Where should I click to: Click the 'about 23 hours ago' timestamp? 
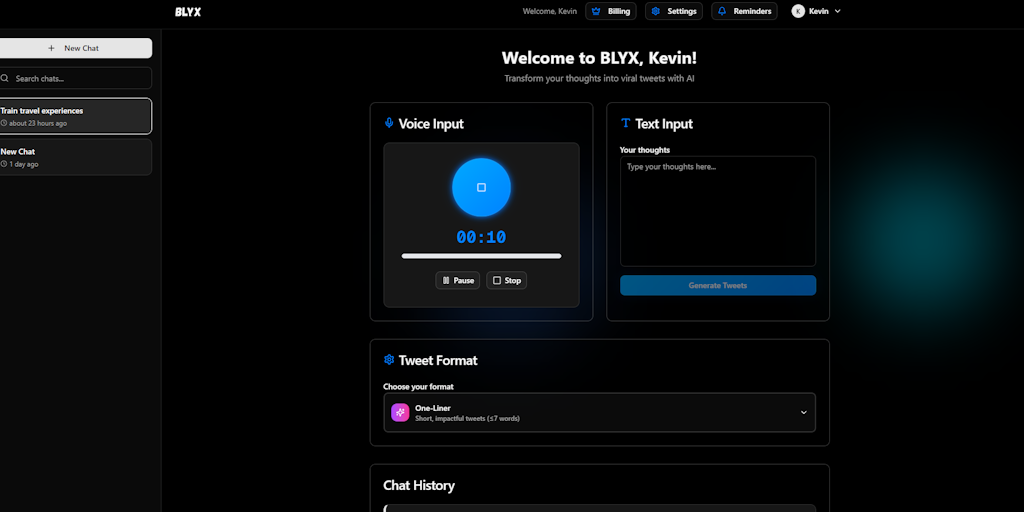click(x=38, y=123)
